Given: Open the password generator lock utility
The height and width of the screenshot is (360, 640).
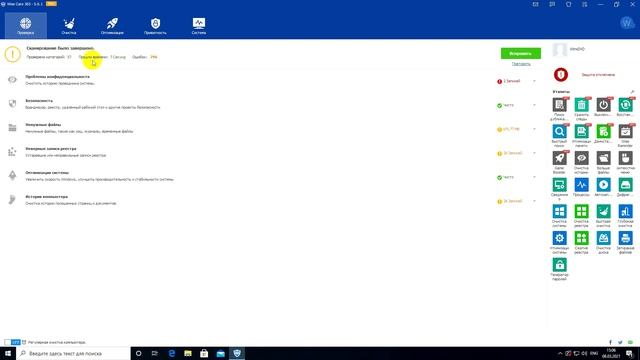Looking at the screenshot, I should (x=560, y=265).
